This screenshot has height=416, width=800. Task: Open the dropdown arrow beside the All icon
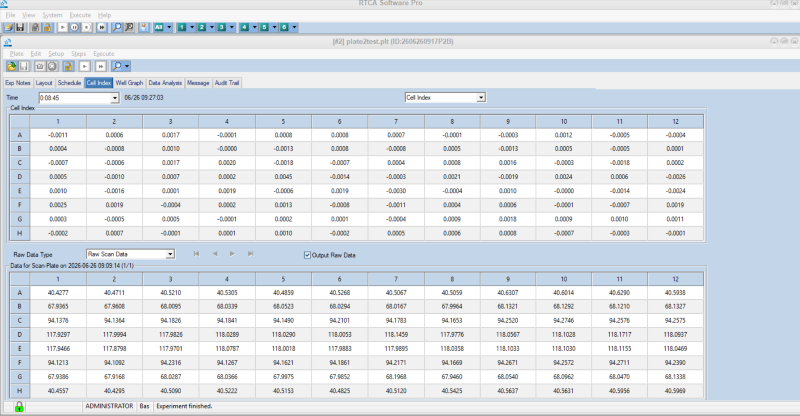[x=169, y=27]
